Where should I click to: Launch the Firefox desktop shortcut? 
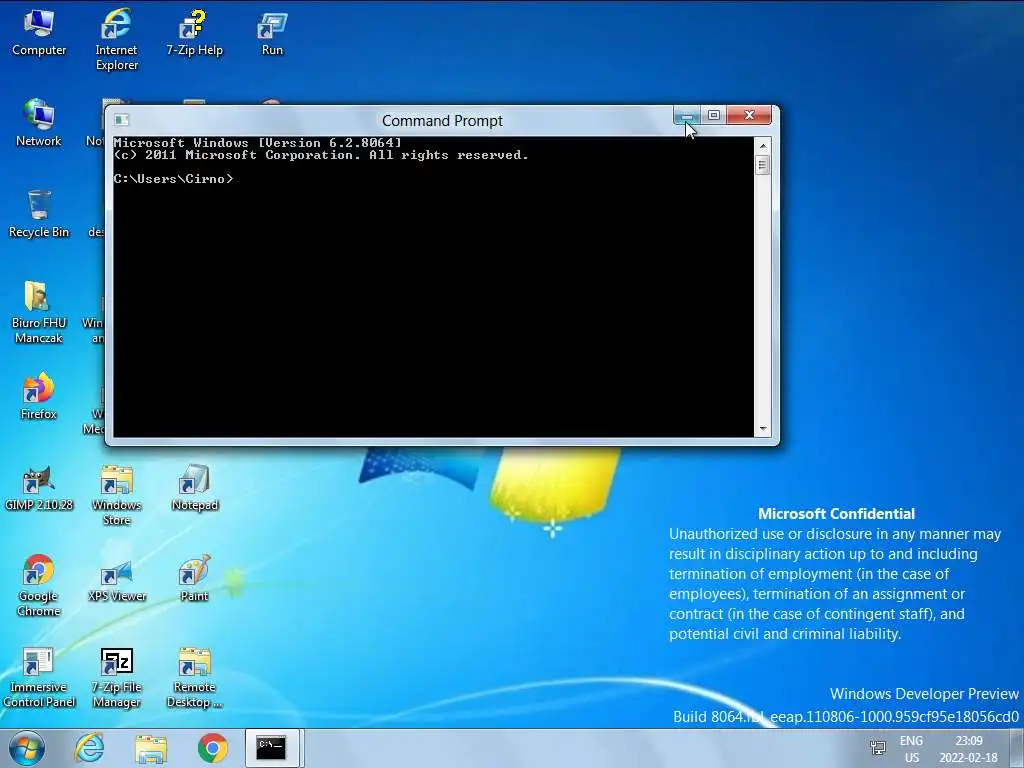[39, 396]
